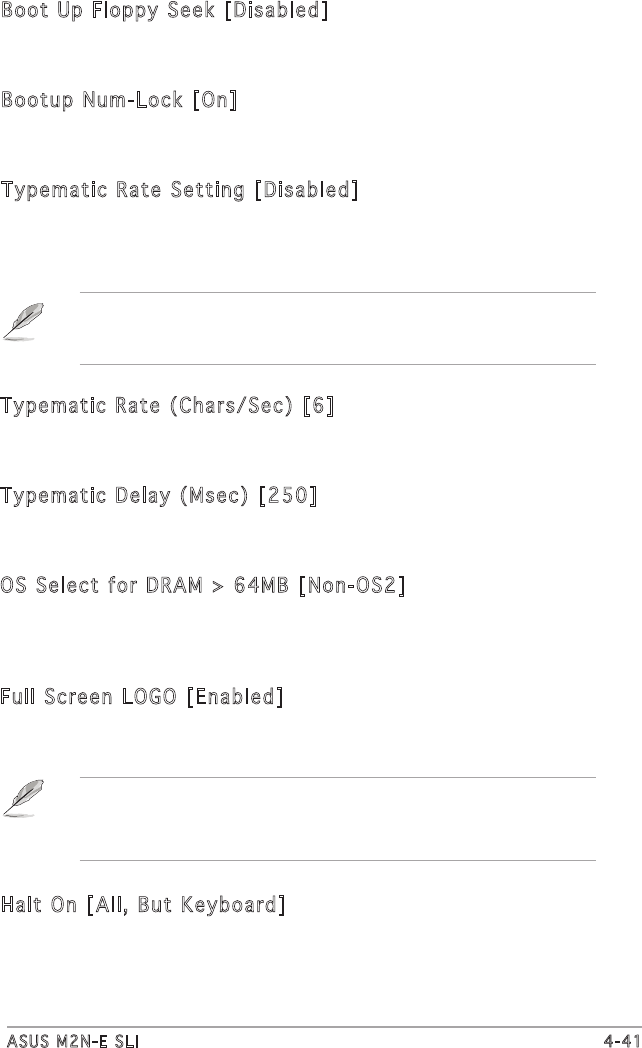Toggle the [Enabled] value of Full Screen LOGO
This screenshot has height=1048, width=642.
(235, 695)
